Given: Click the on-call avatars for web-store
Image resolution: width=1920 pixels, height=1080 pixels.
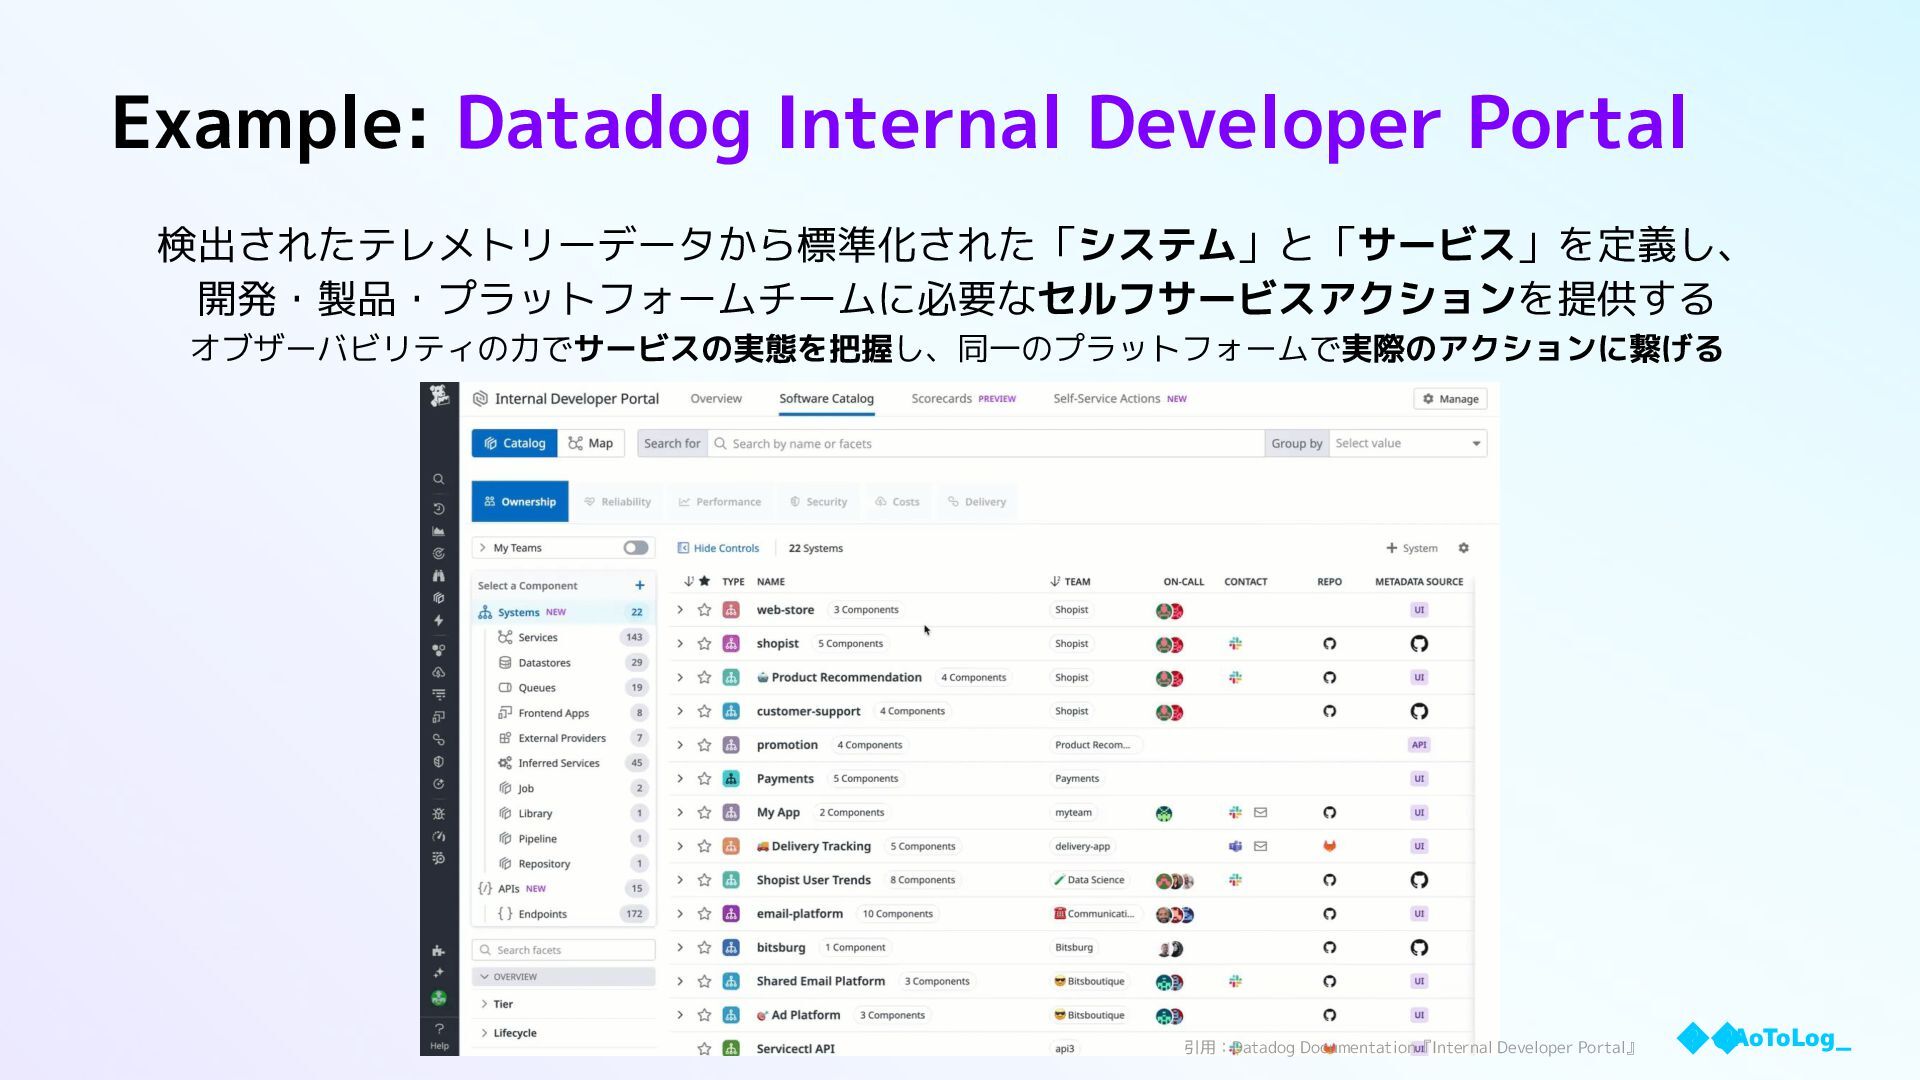Looking at the screenshot, I should pyautogui.click(x=1169, y=611).
